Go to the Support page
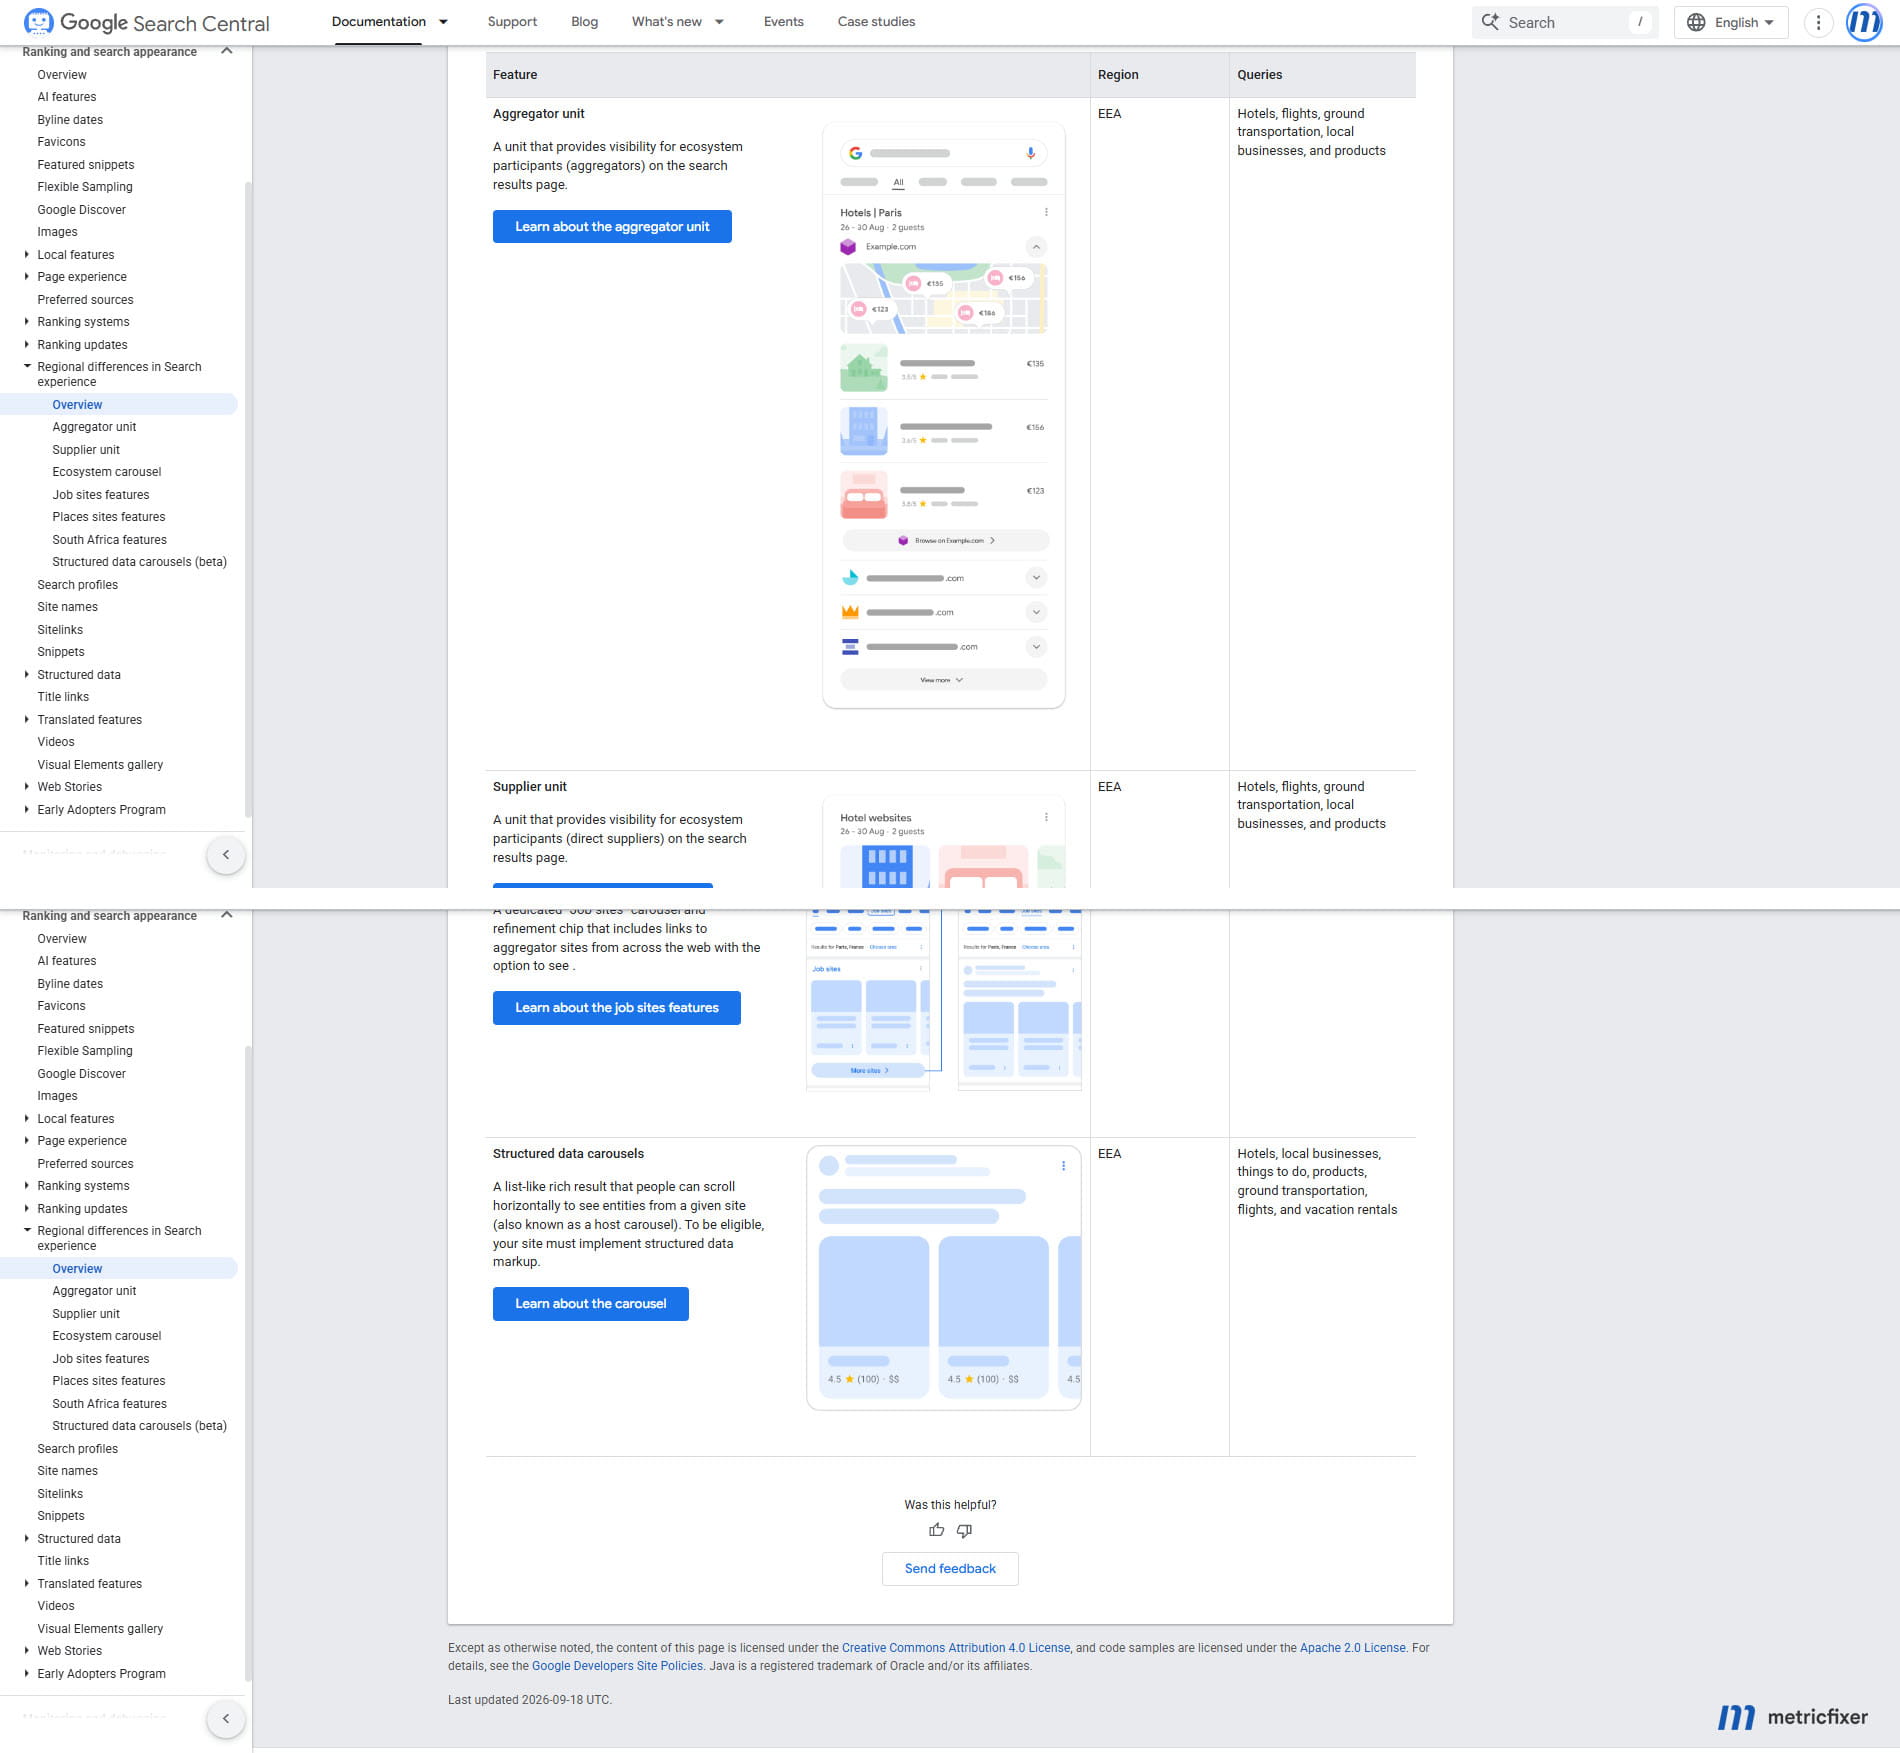1900x1753 pixels. 512,22
